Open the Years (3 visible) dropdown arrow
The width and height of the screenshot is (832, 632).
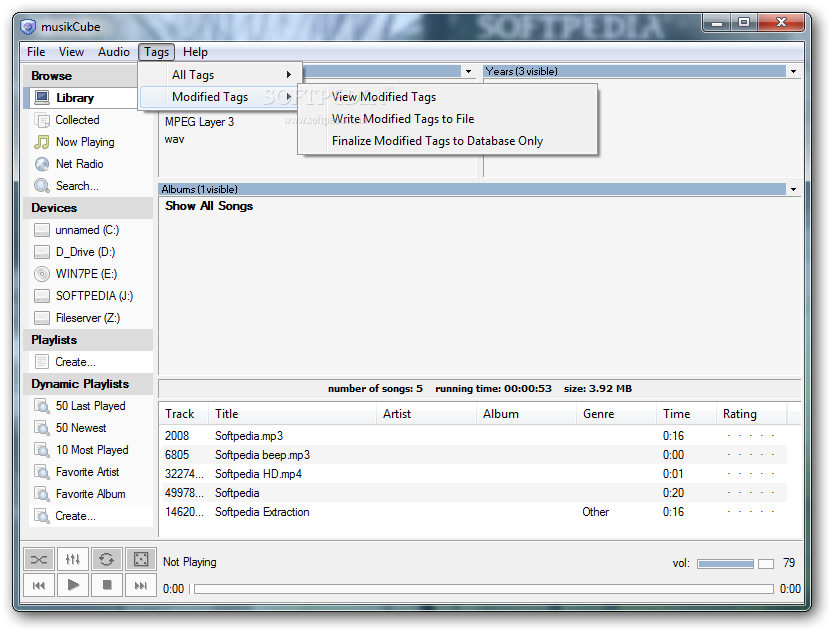point(793,71)
